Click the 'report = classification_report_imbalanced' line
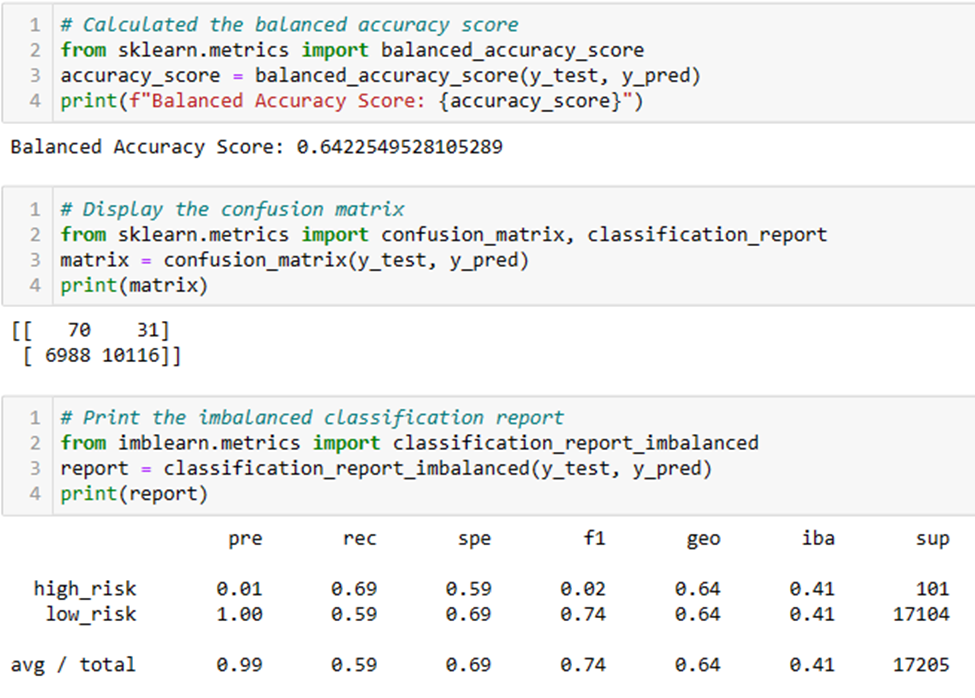The height and width of the screenshot is (698, 975). pos(386,468)
